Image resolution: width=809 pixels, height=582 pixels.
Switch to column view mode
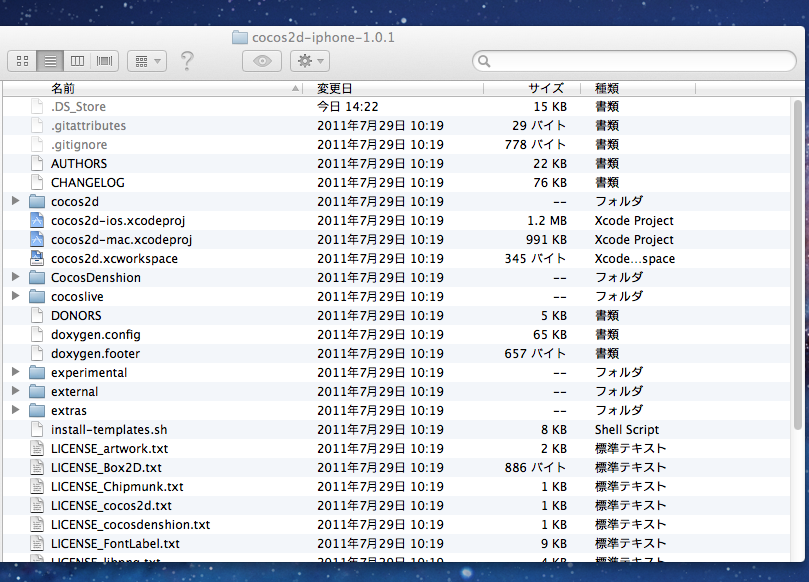(x=77, y=61)
